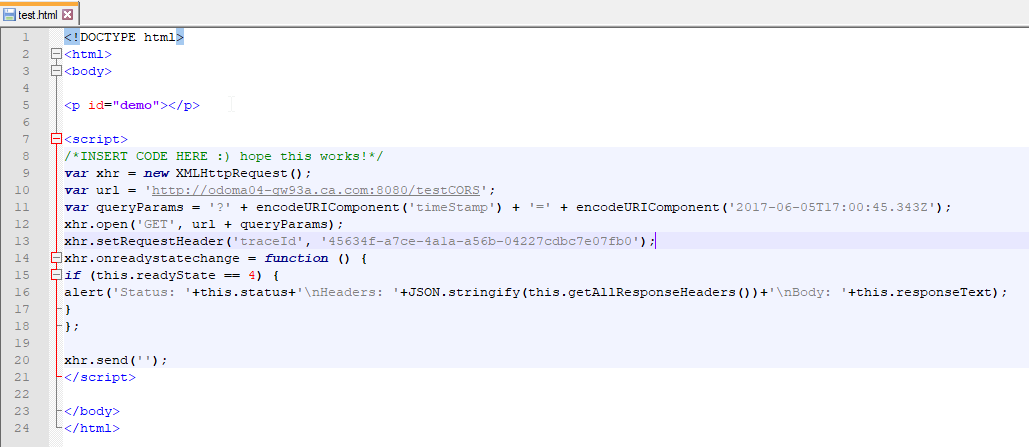Click xhr.open('GET', url + queryParams) line
The image size is (1029, 447).
click(x=204, y=224)
